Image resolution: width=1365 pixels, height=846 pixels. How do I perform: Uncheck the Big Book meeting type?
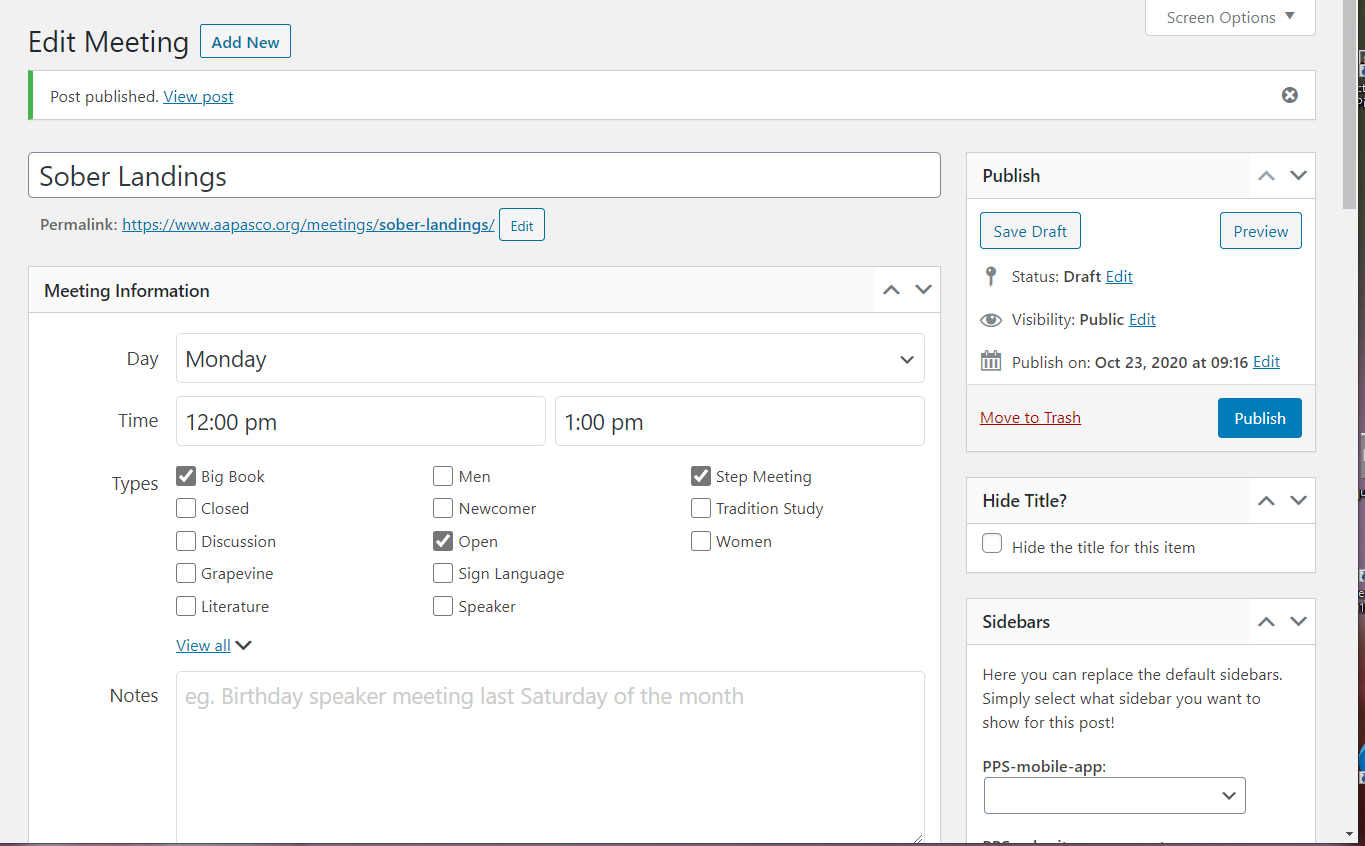pos(185,475)
